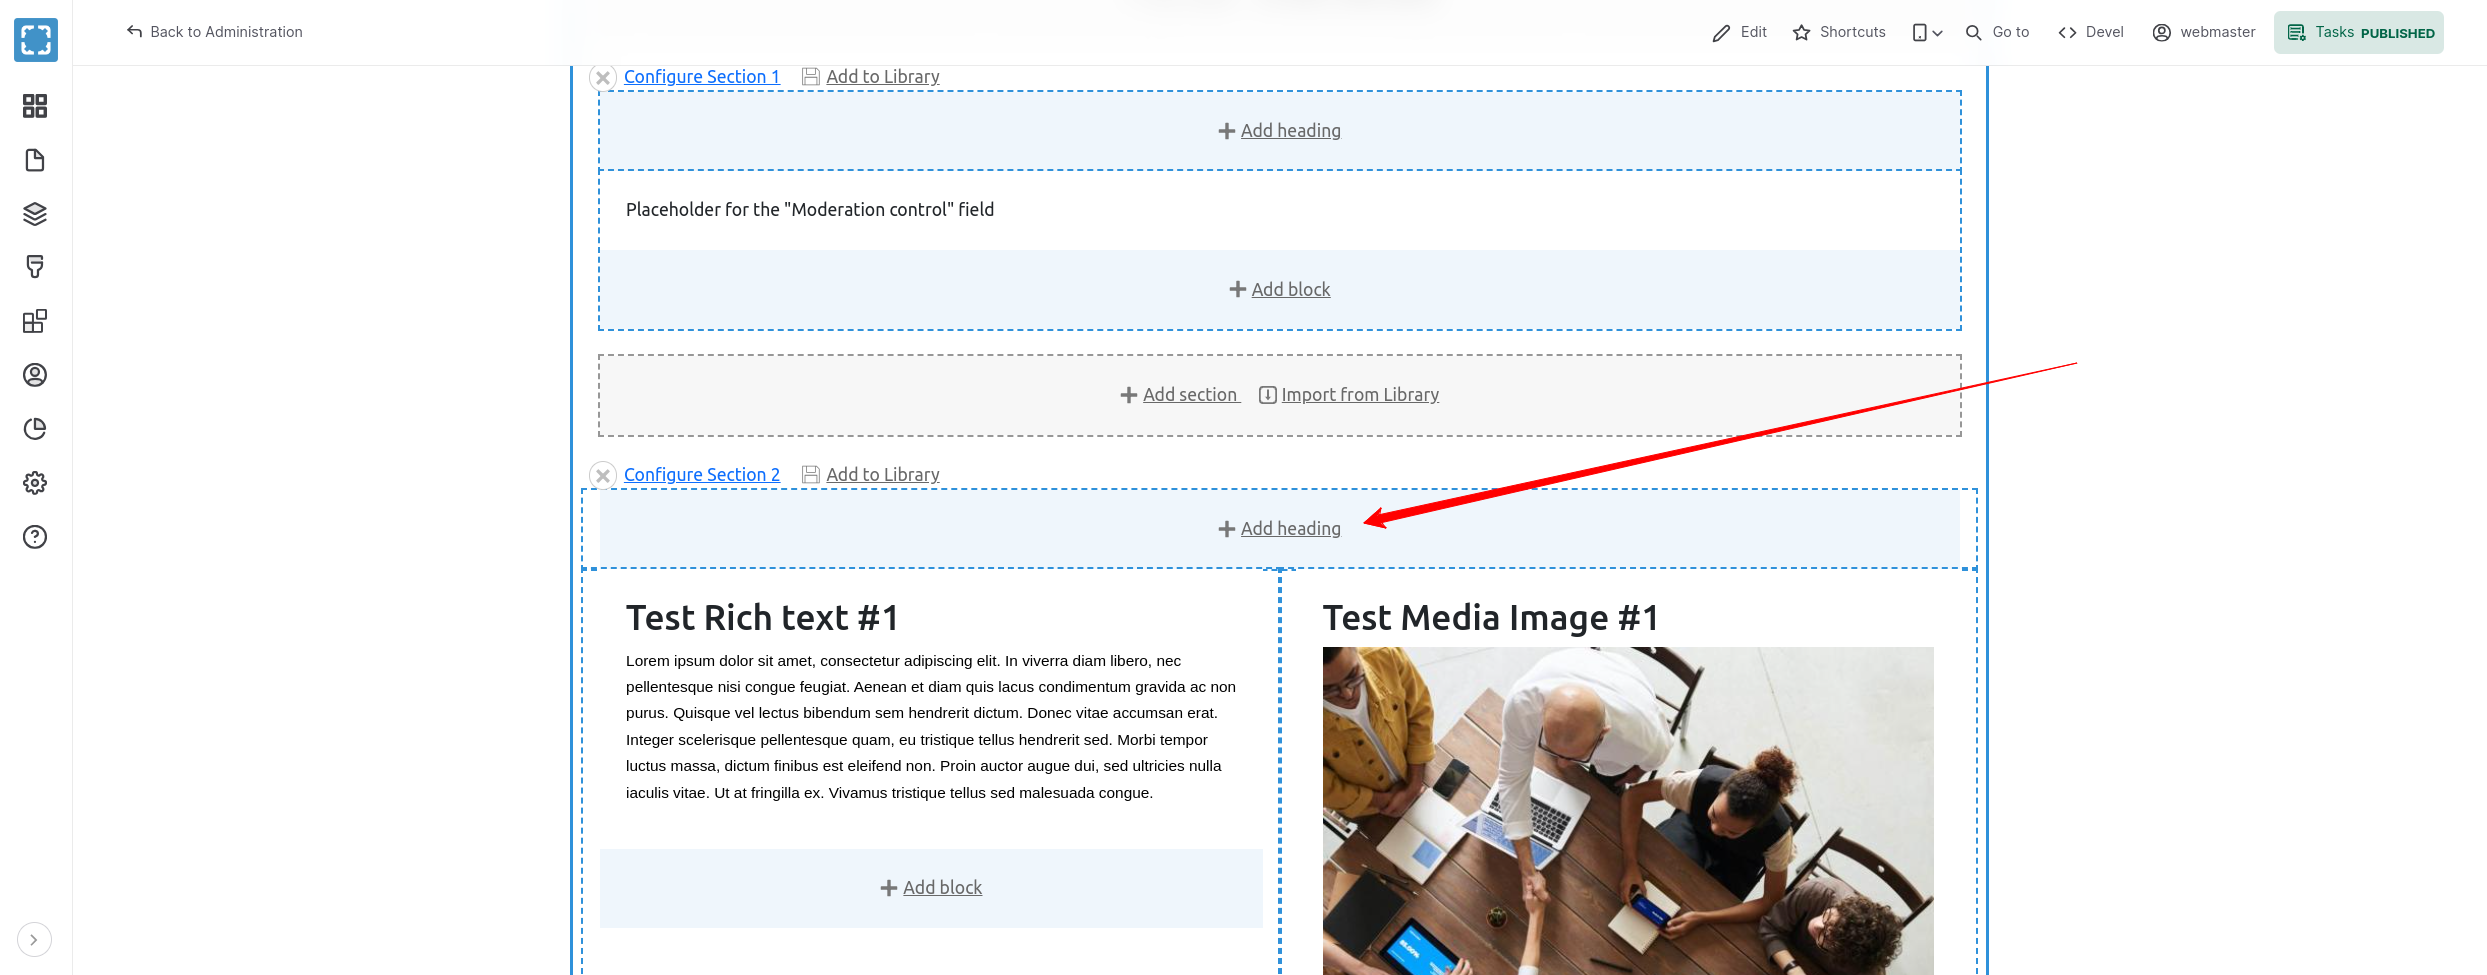Remove Section 2 with its X icon

603,476
